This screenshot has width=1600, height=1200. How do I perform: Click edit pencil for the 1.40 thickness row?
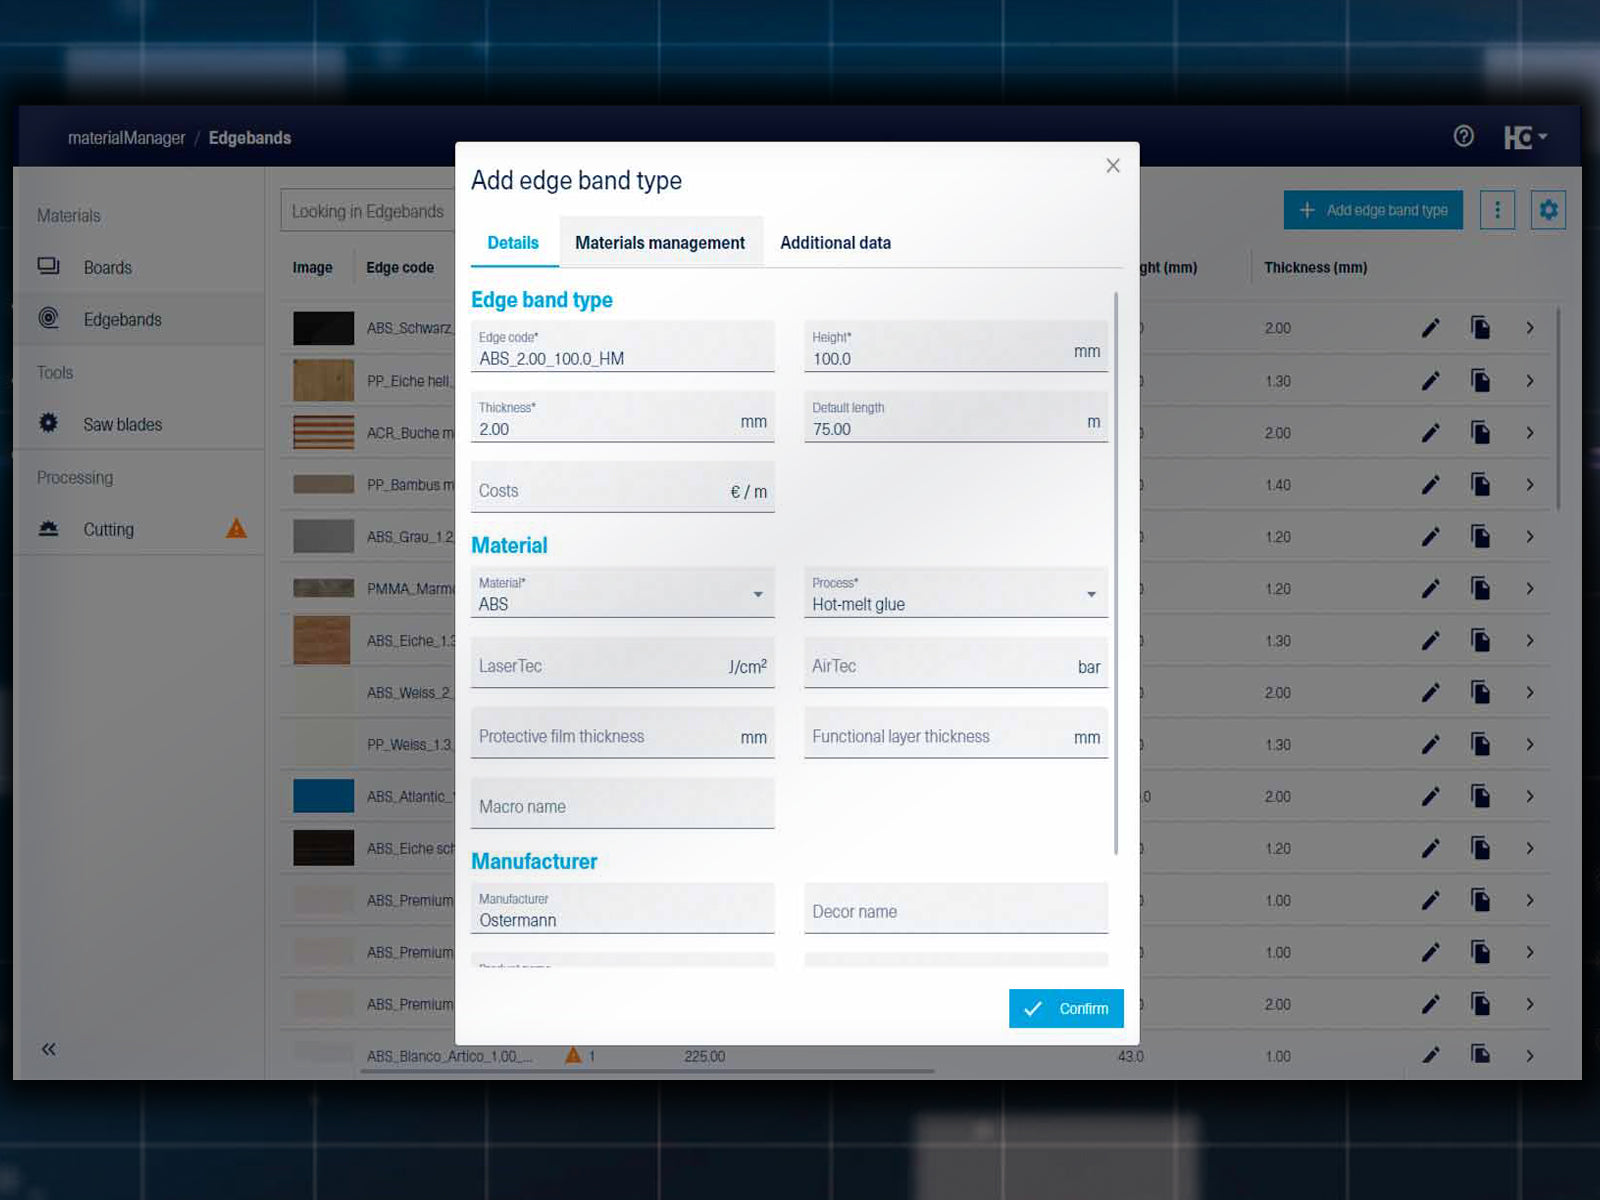[x=1431, y=485]
